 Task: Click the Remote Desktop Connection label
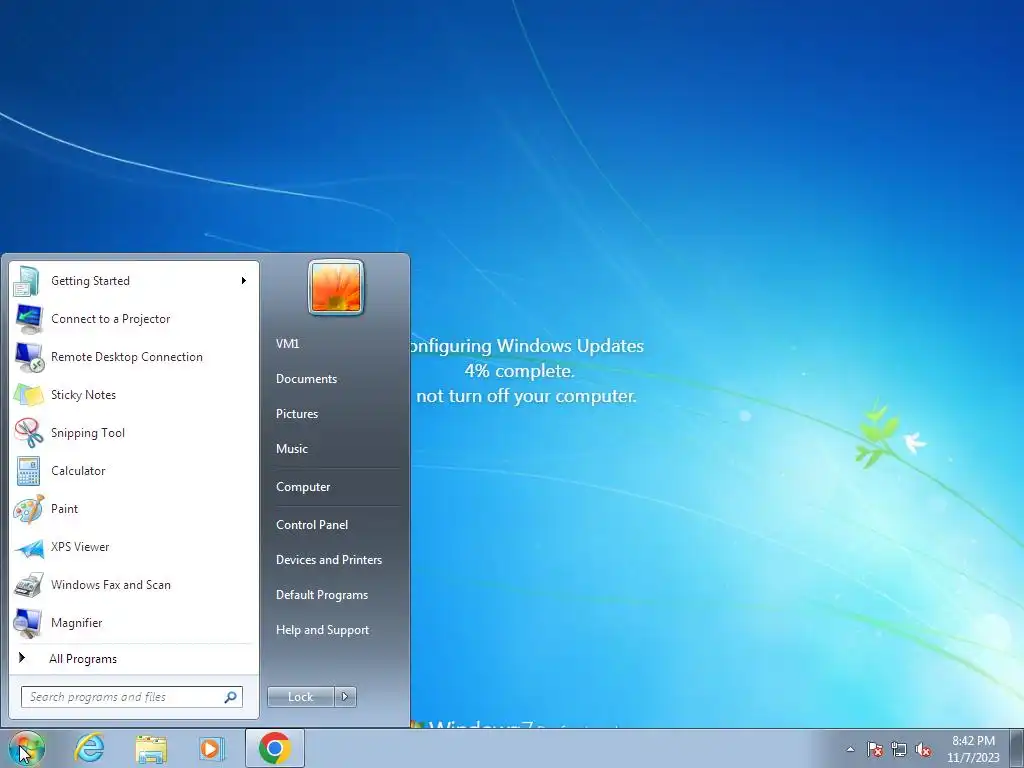(127, 357)
